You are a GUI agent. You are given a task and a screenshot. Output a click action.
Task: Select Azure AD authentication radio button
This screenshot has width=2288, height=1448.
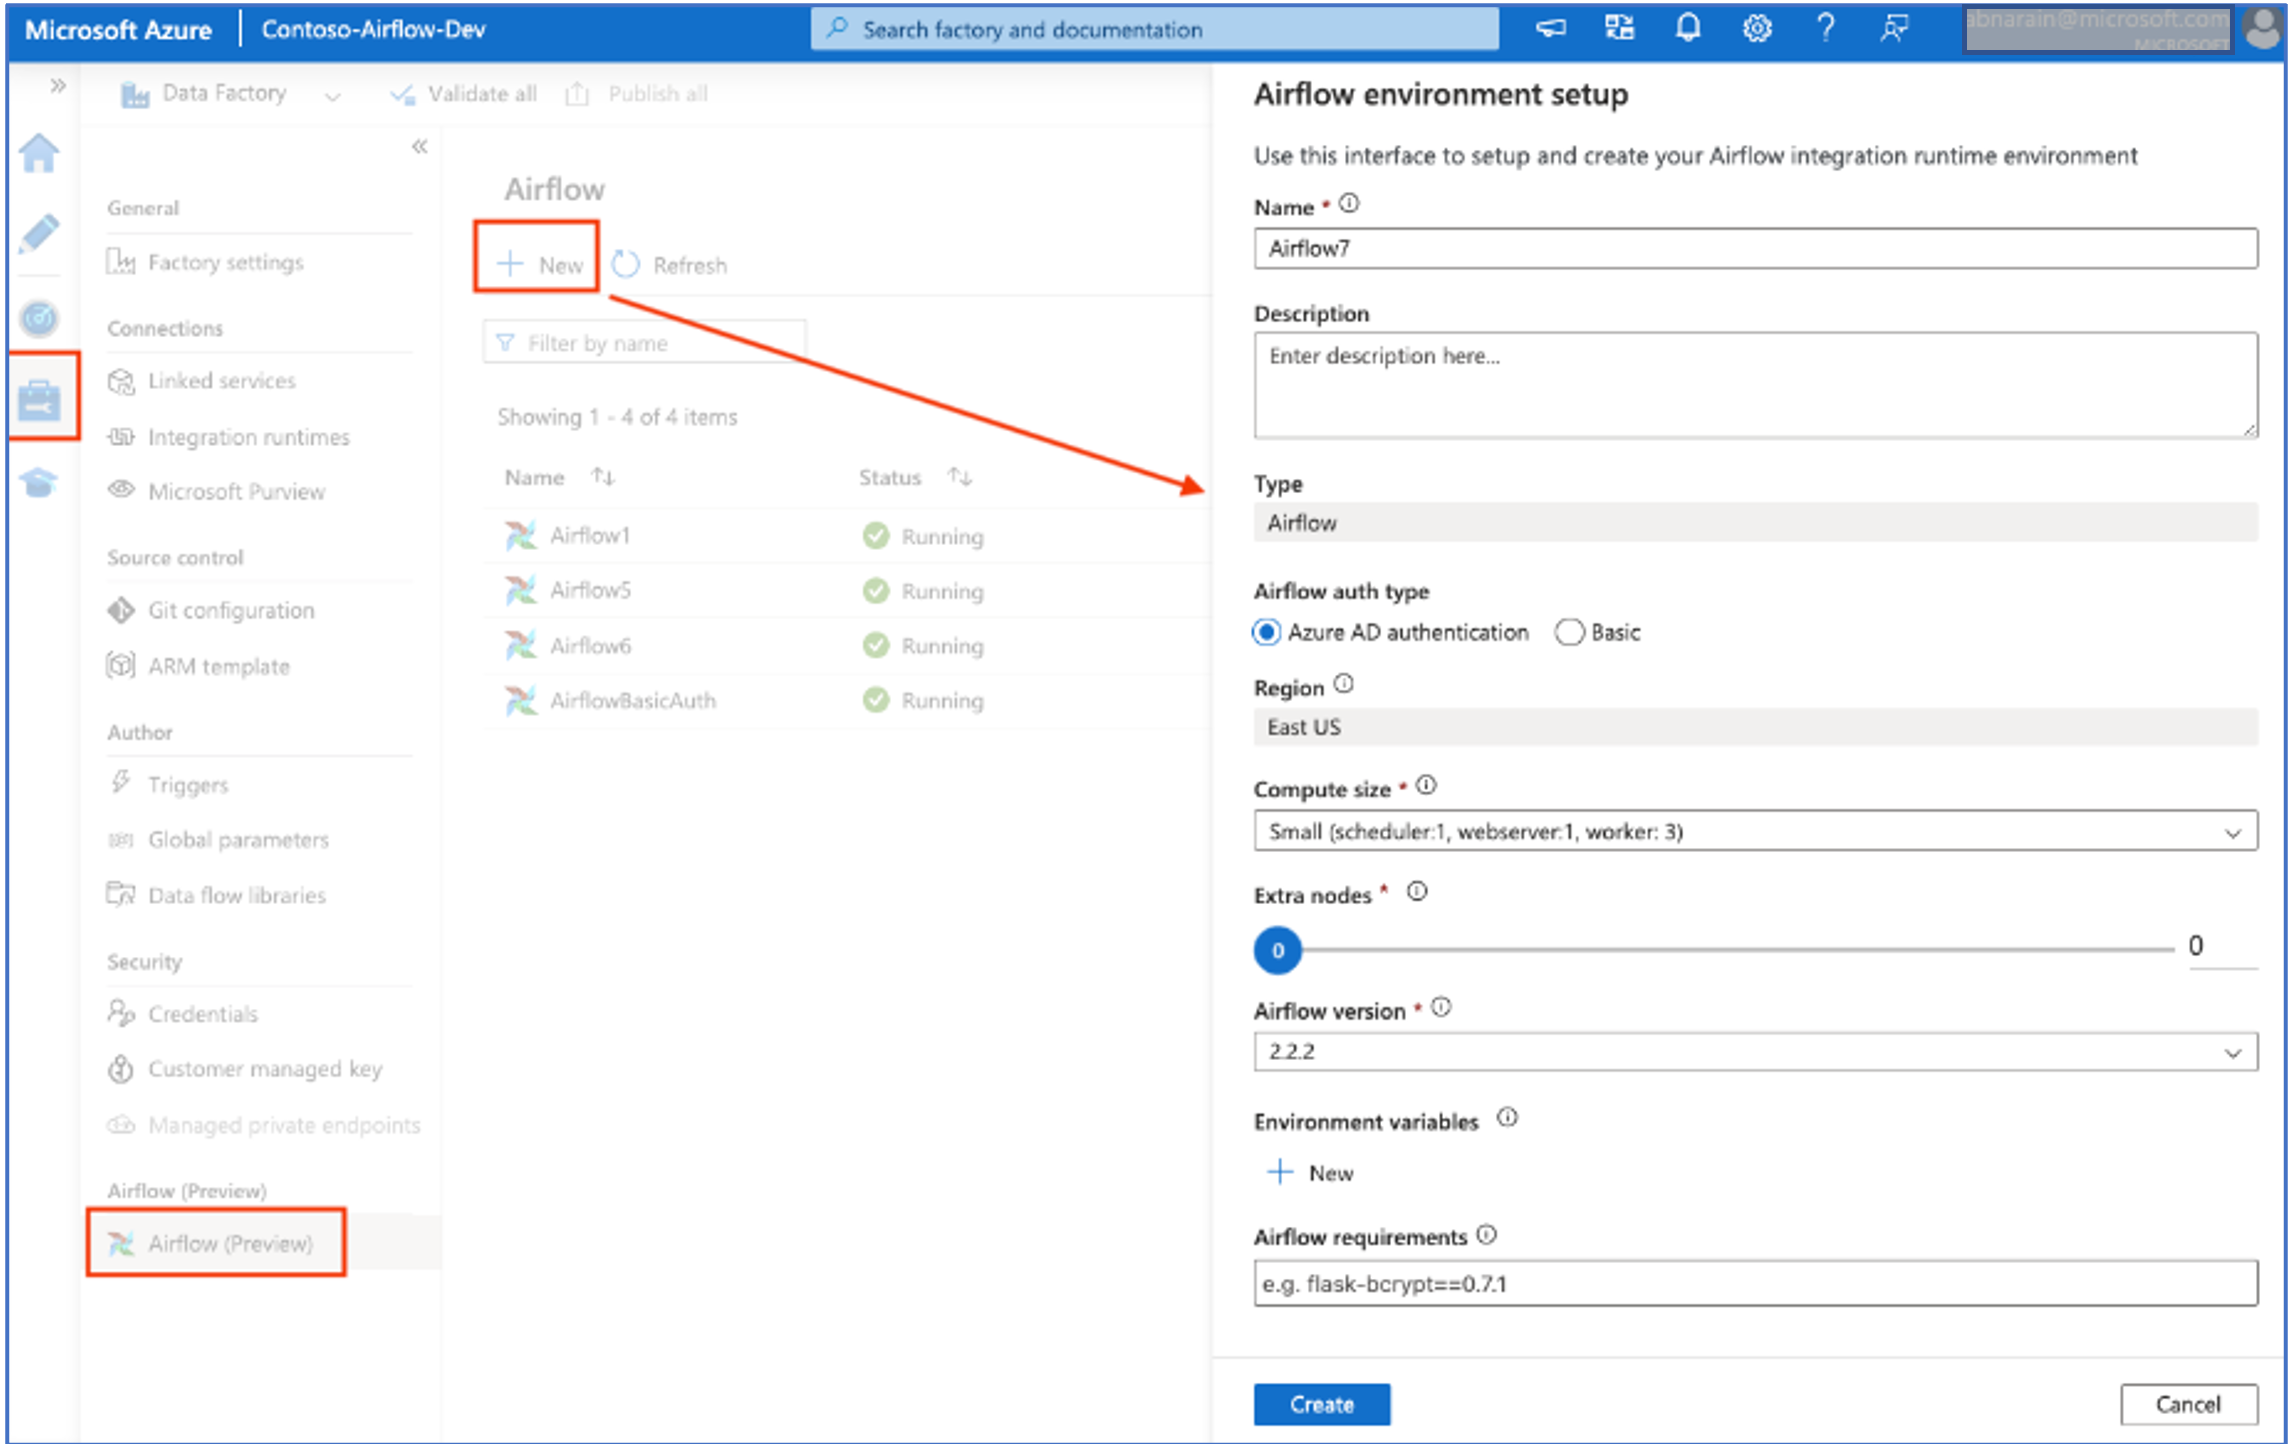[x=1266, y=632]
